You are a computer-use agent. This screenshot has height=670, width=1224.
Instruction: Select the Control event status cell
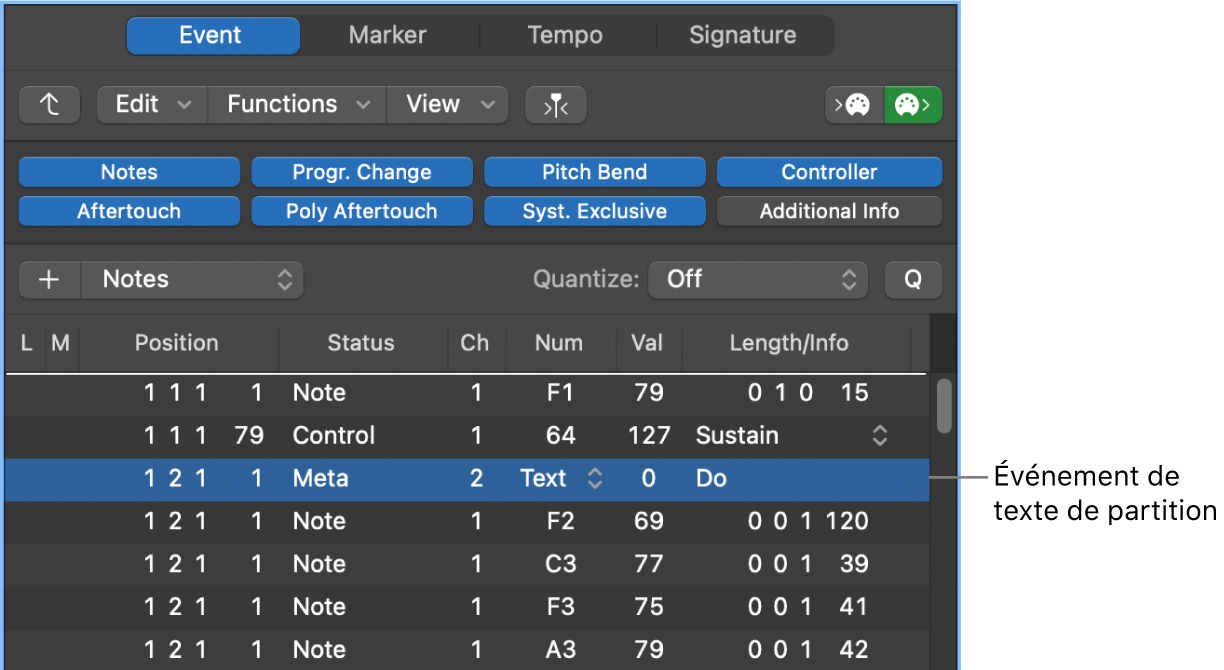[x=334, y=436]
